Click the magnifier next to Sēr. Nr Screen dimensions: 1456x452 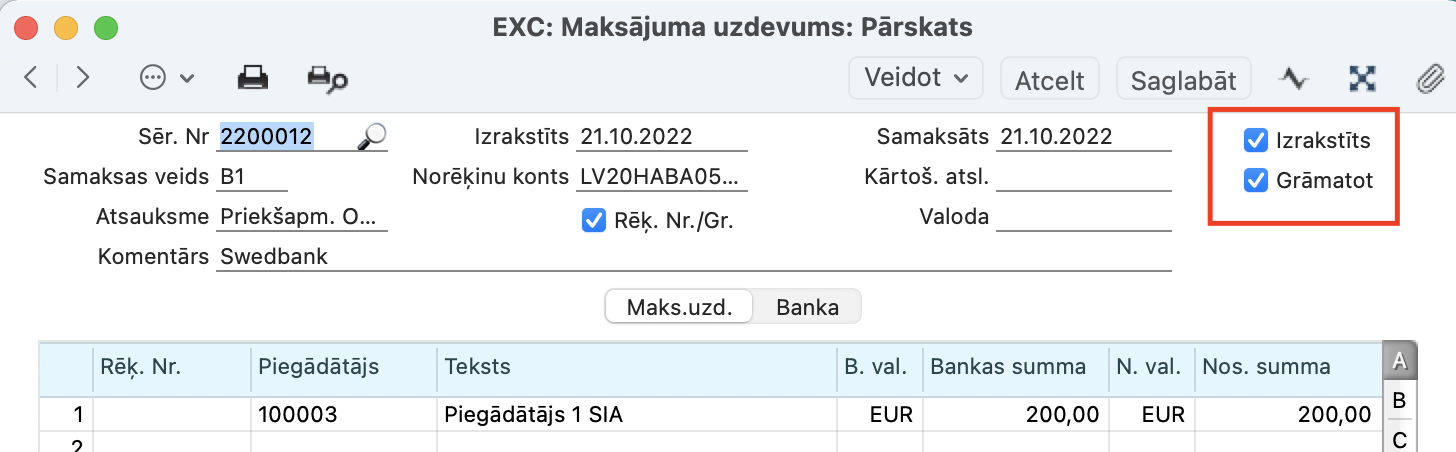(372, 137)
